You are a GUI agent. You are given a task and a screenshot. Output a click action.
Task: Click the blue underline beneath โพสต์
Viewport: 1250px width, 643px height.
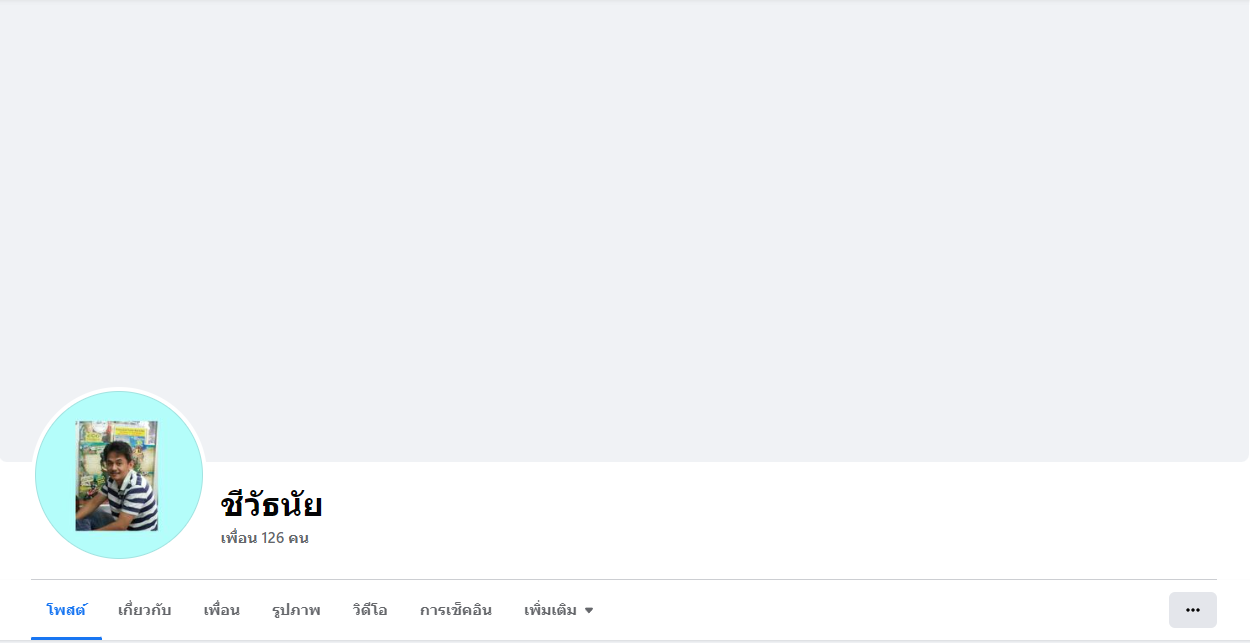tap(66, 638)
